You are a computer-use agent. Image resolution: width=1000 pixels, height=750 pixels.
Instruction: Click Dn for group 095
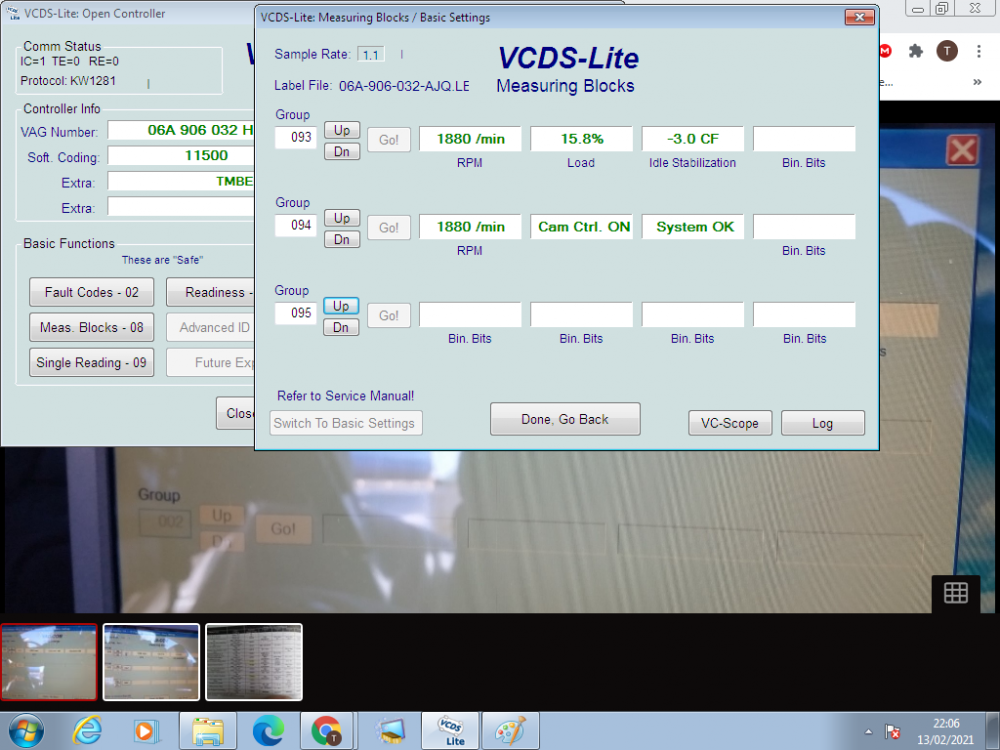tap(341, 328)
